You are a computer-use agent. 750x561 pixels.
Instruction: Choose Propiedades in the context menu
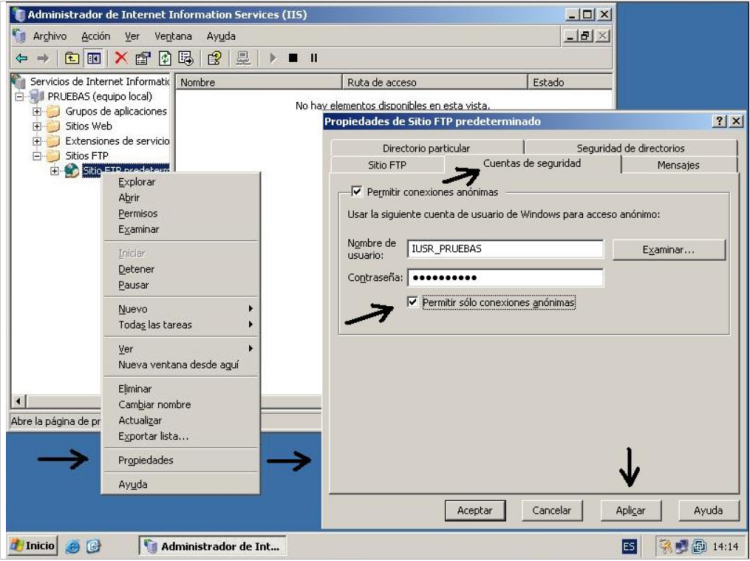coord(182,460)
